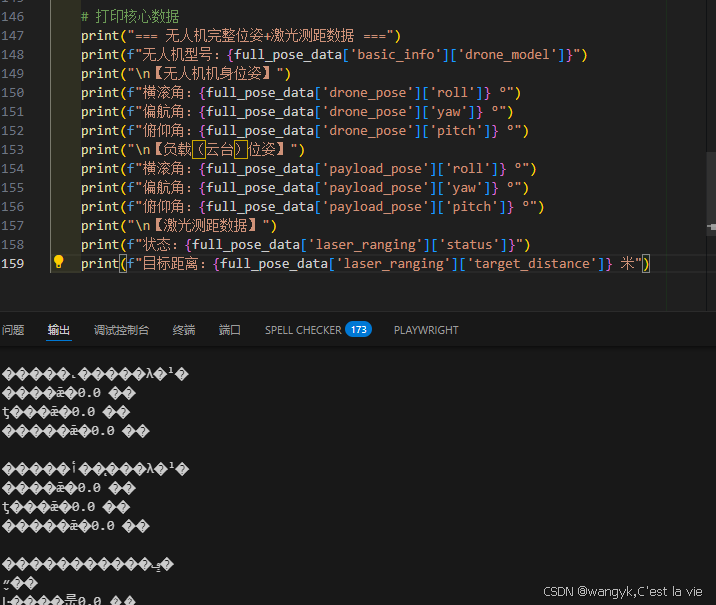This screenshot has height=605, width=716.
Task: Open the PLAYWRIGHT panel tab
Action: click(x=426, y=330)
